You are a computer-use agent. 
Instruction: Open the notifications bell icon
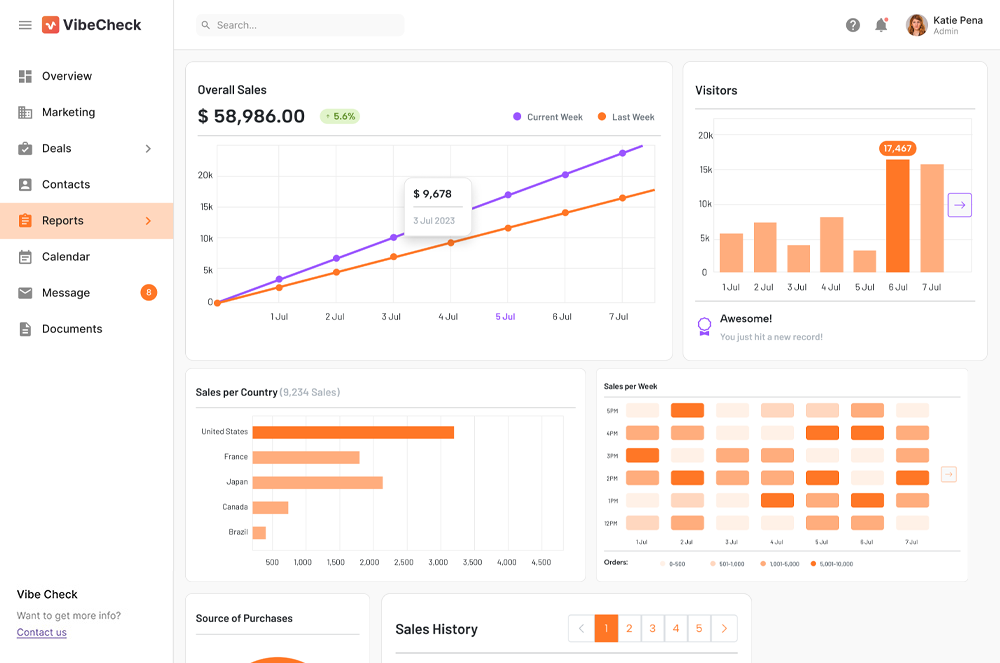(881, 25)
